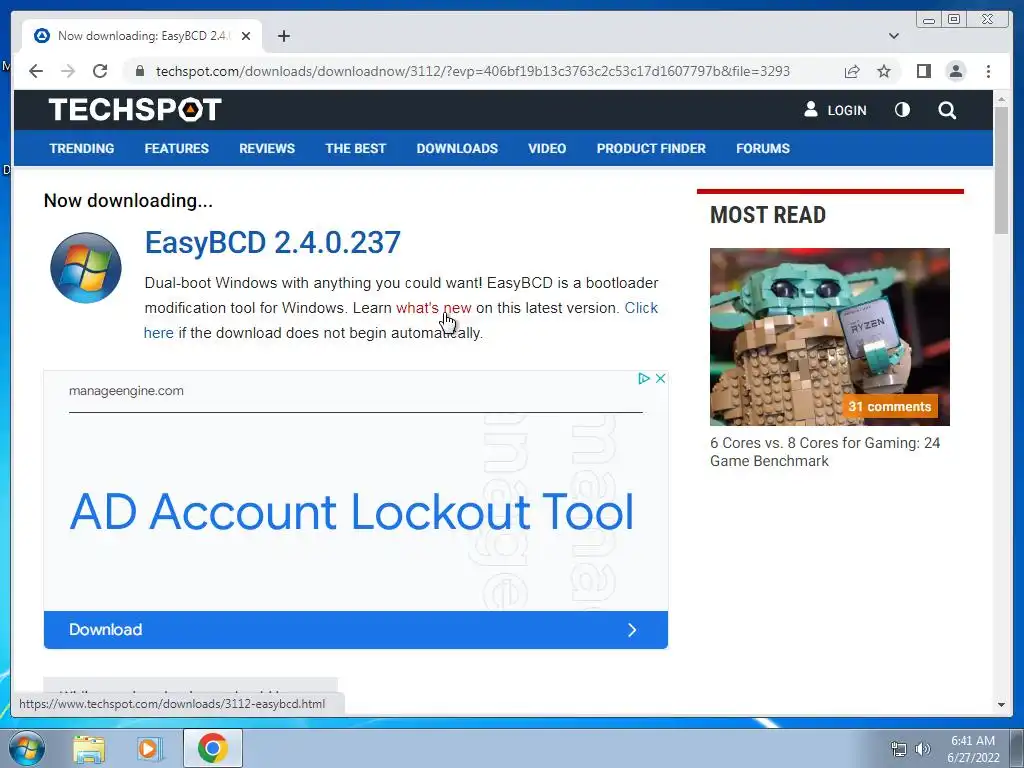Open the REVIEWS menu item
Image resolution: width=1024 pixels, height=768 pixels.
[267, 148]
